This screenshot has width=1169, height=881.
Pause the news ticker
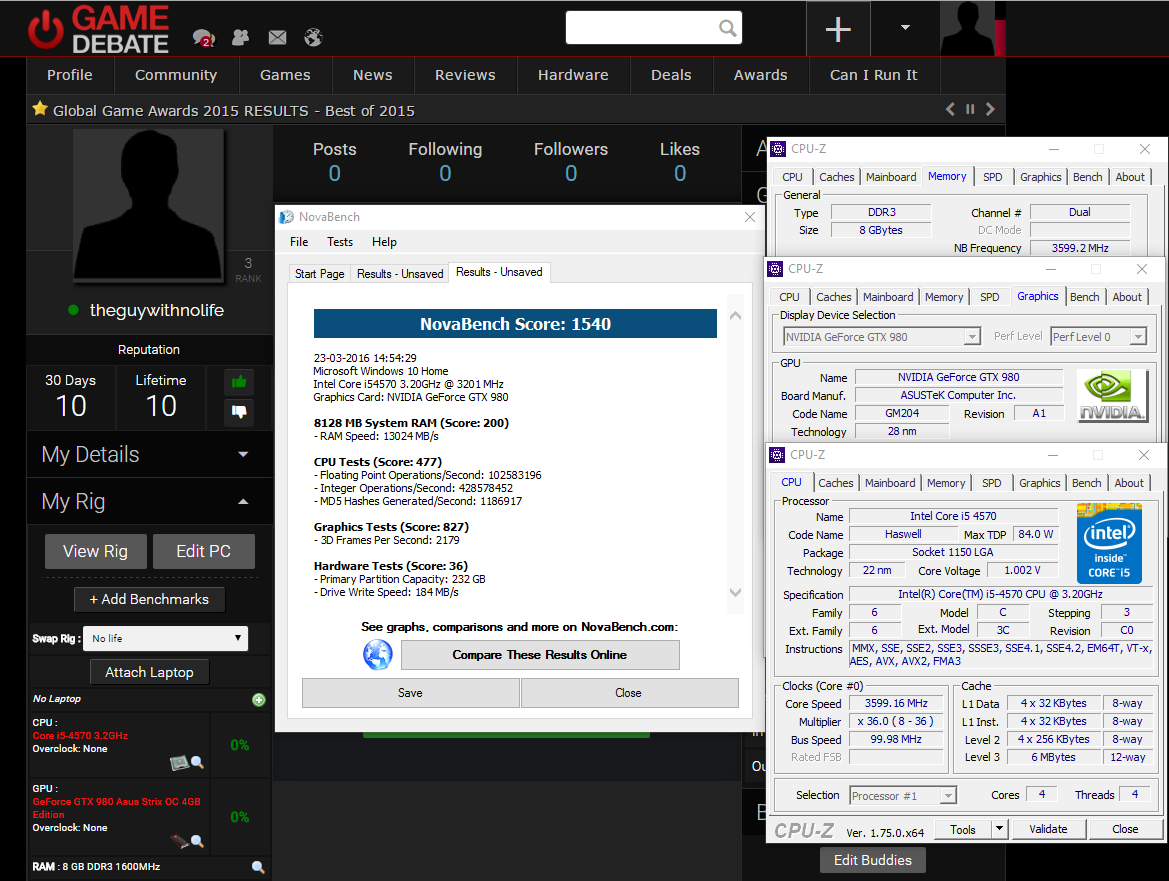(x=970, y=110)
